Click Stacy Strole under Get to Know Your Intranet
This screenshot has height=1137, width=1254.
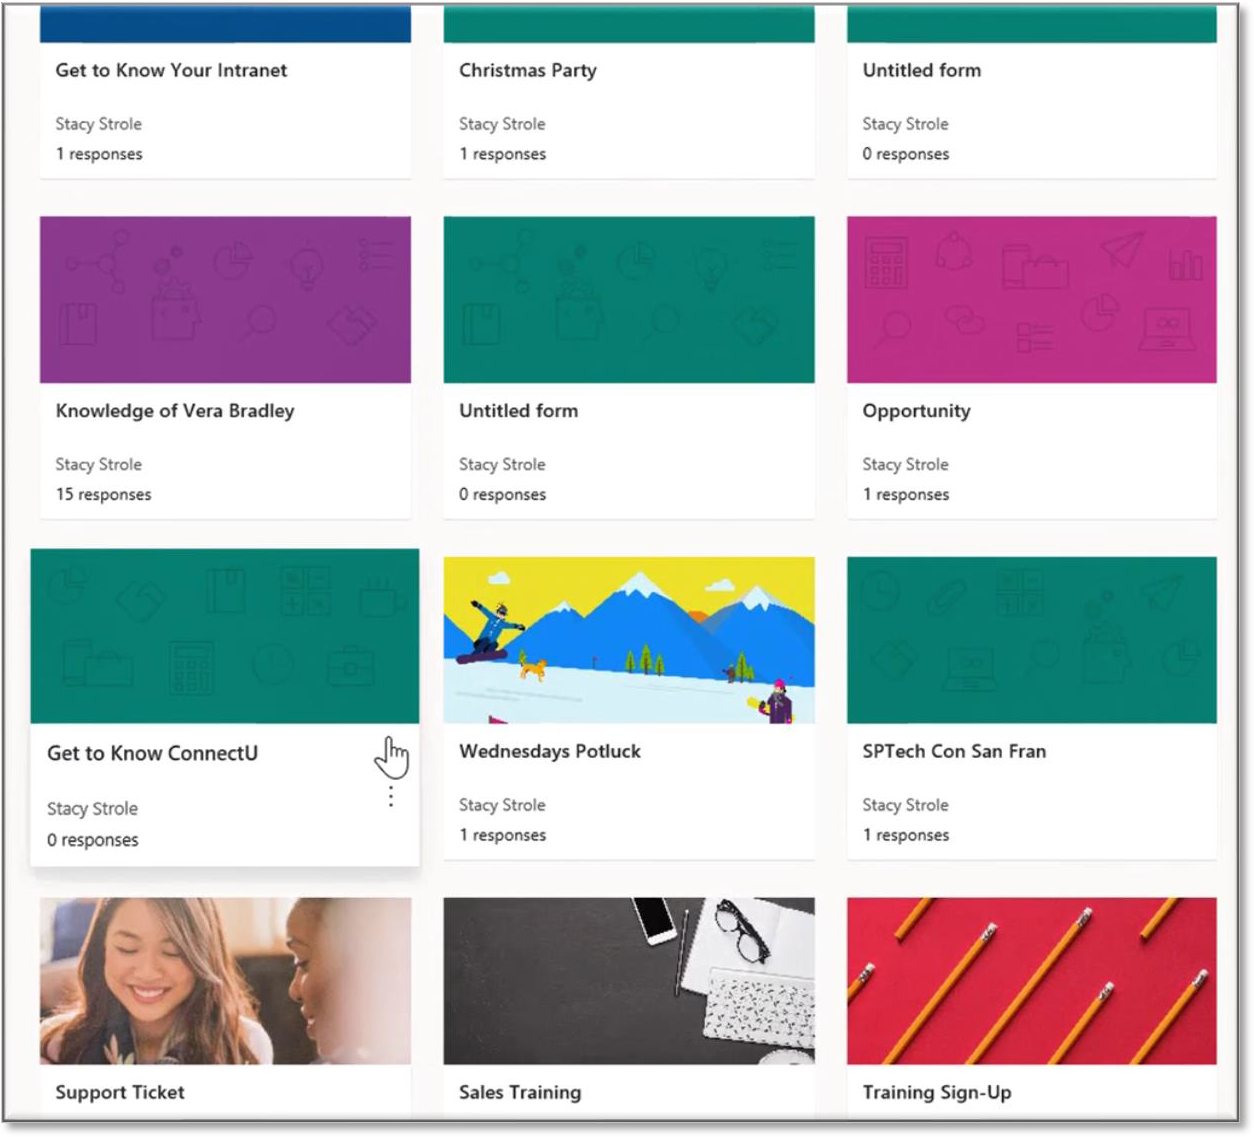point(98,124)
